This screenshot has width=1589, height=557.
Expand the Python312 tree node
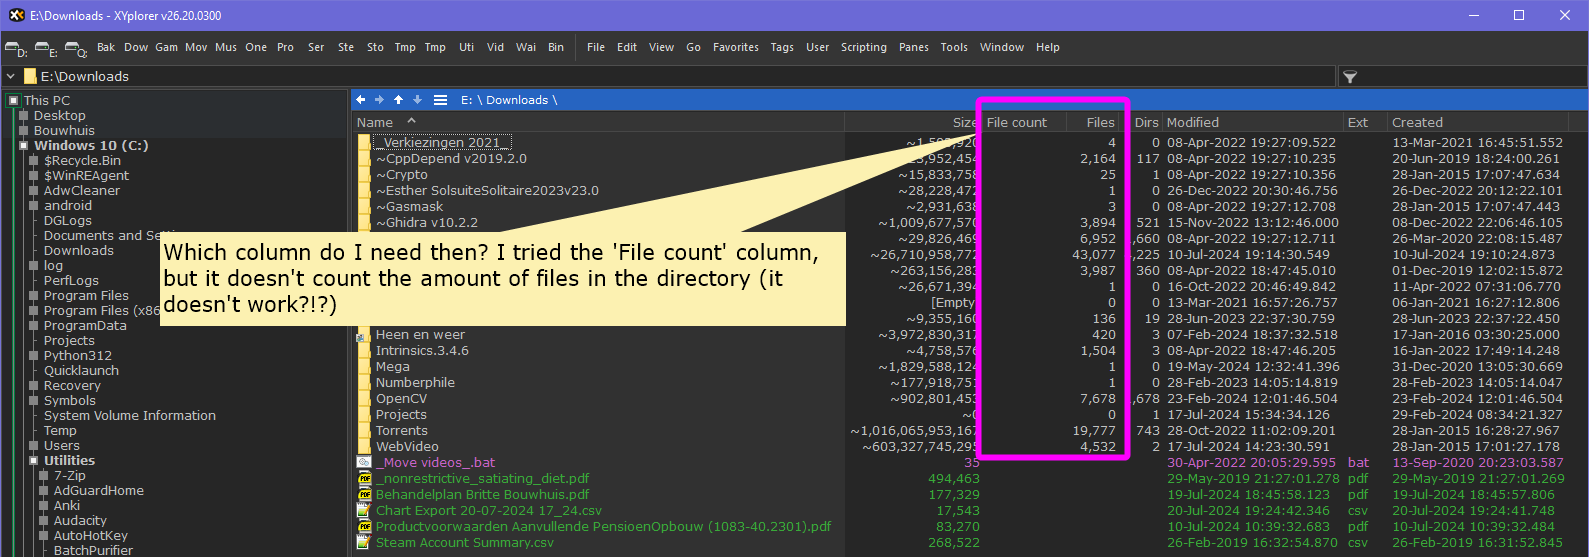[33, 355]
